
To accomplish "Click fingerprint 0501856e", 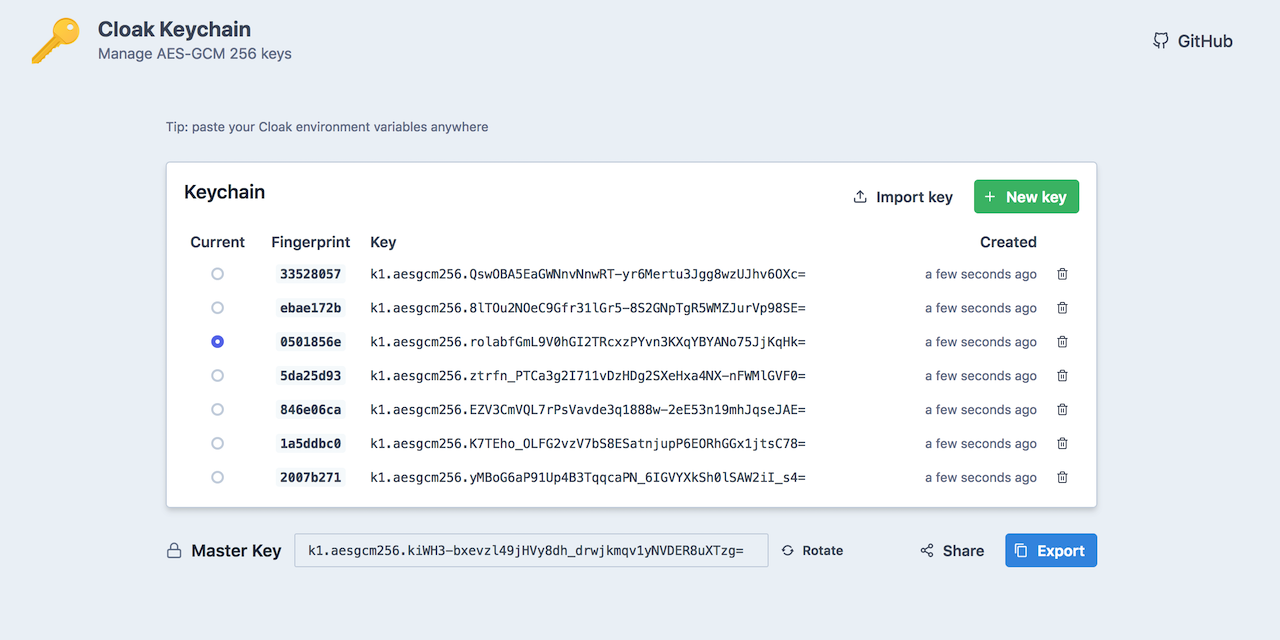I will [x=310, y=342].
